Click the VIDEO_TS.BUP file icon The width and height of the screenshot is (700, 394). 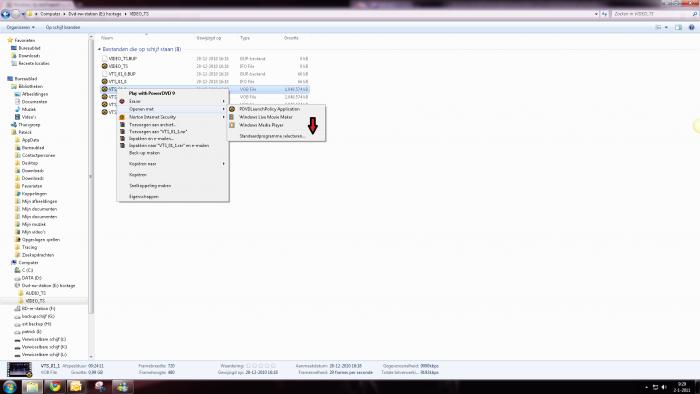click(104, 58)
